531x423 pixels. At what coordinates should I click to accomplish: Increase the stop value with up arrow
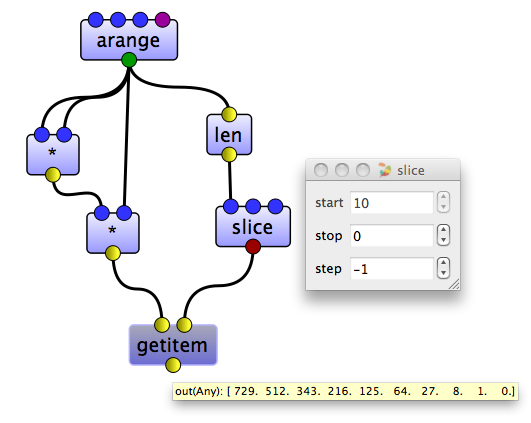(x=443, y=230)
